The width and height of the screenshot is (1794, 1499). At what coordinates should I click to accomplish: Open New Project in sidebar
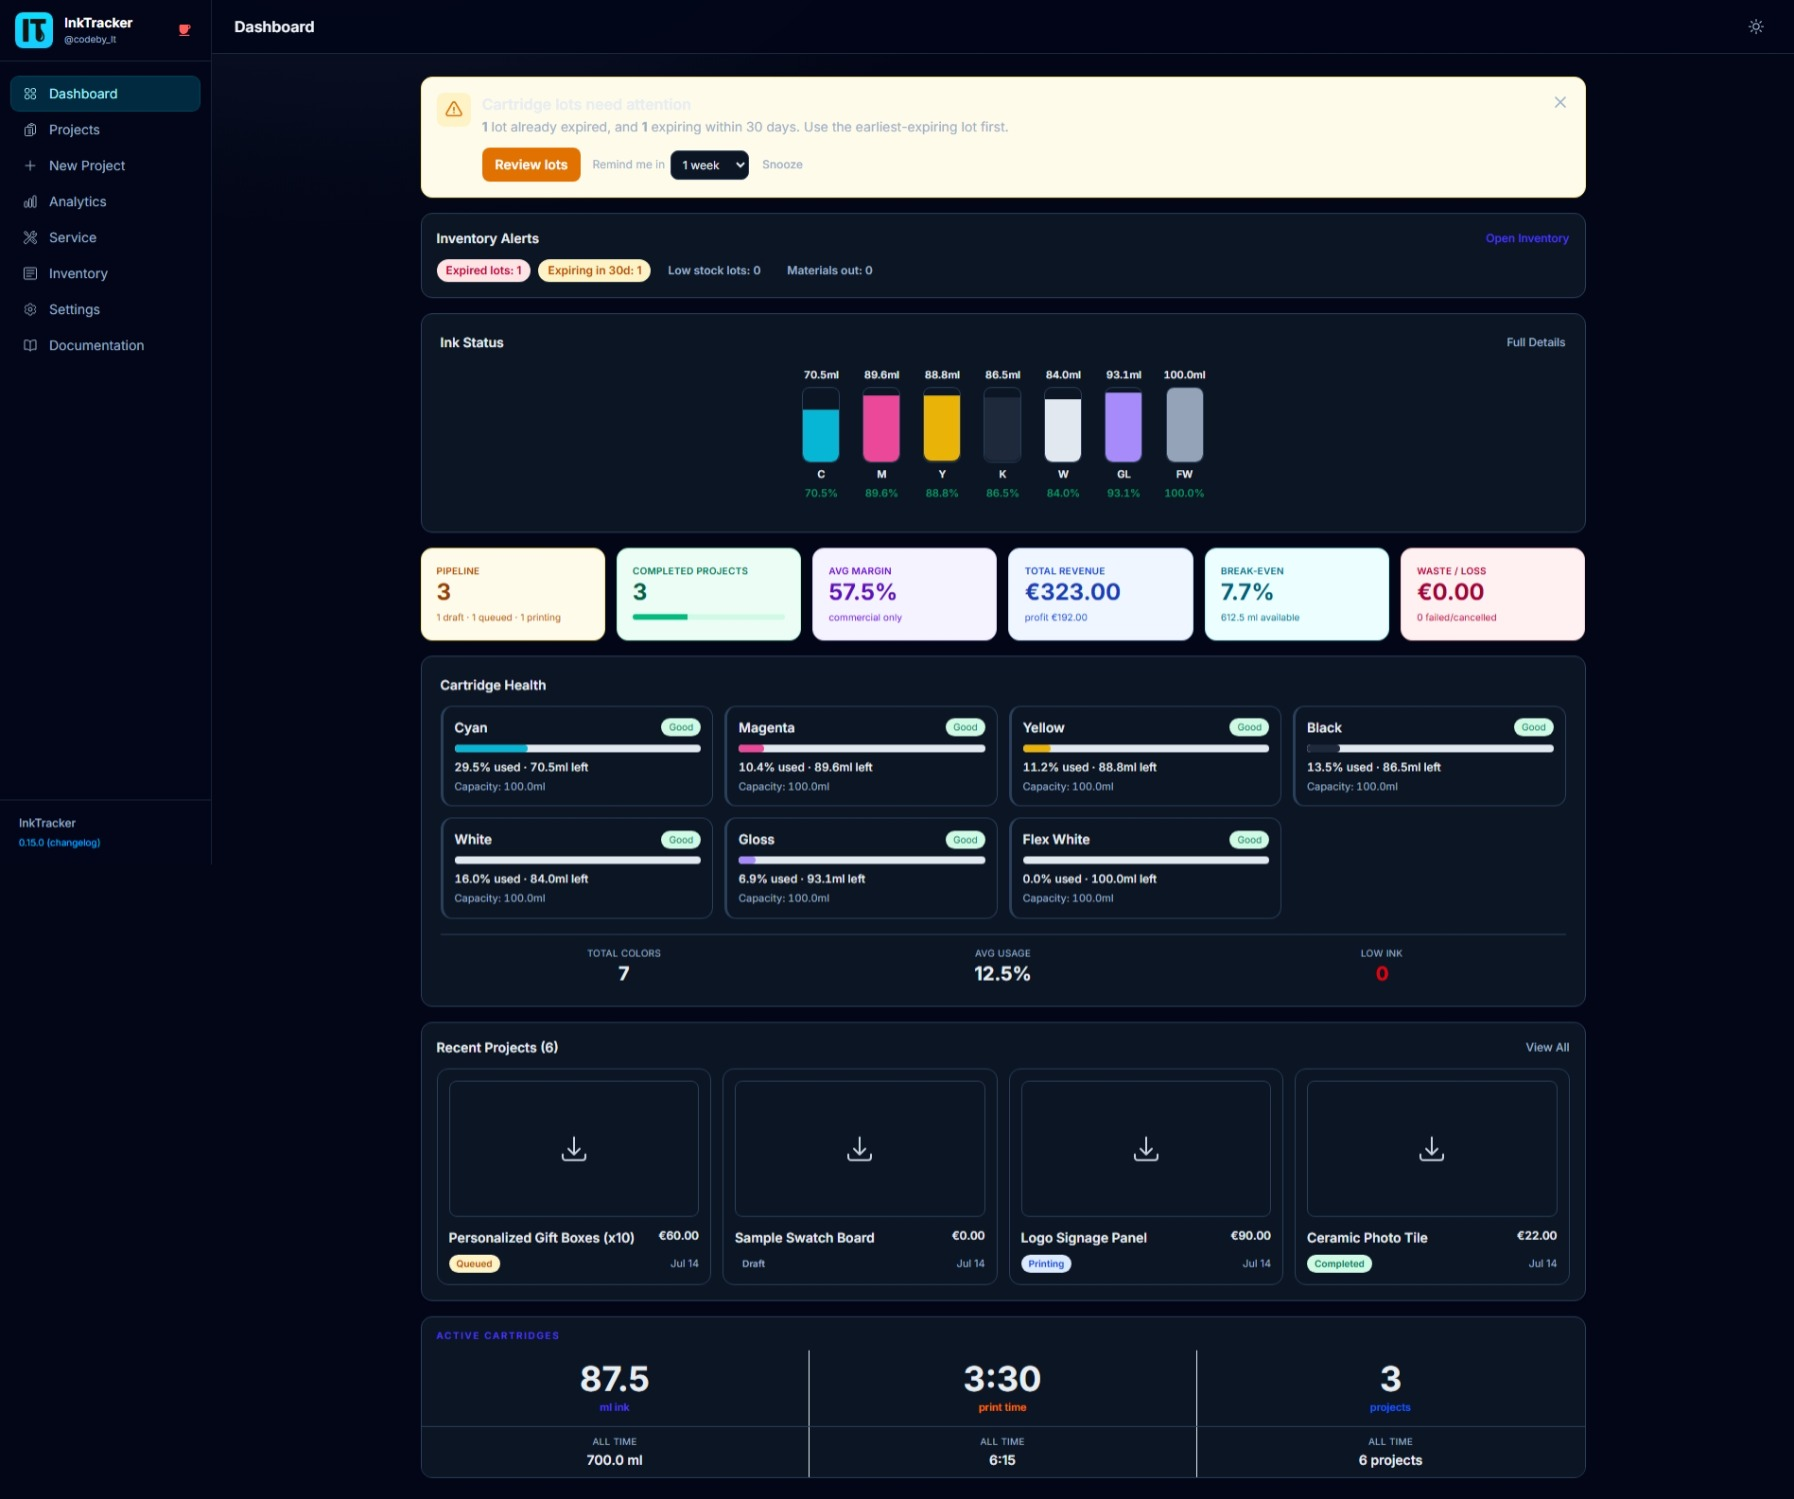pos(105,166)
